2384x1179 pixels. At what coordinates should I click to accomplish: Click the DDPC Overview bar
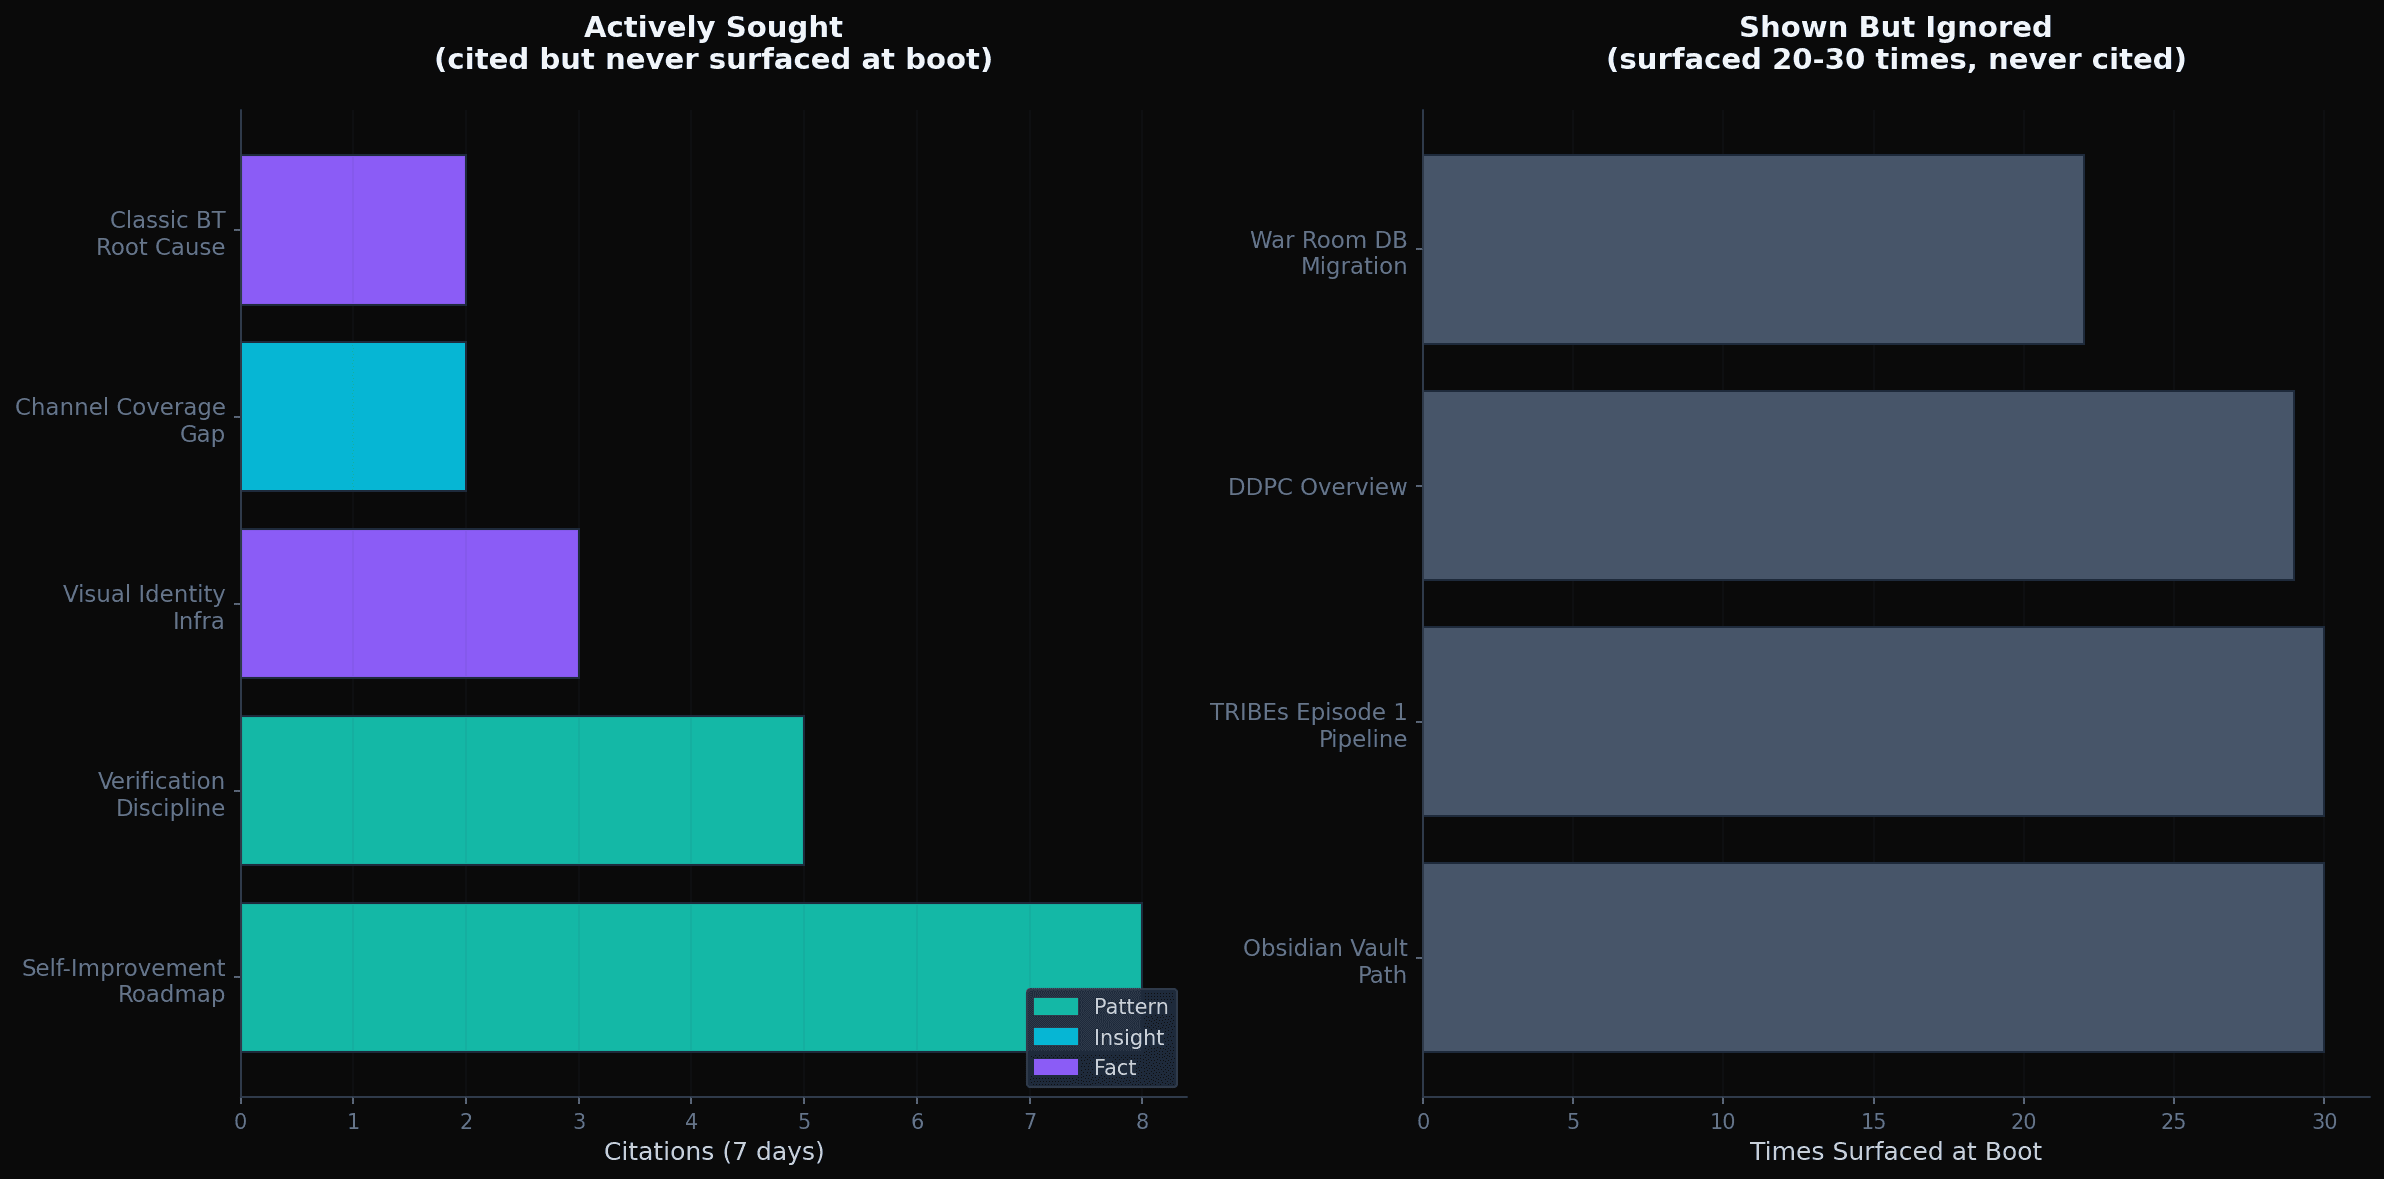pos(1857,485)
